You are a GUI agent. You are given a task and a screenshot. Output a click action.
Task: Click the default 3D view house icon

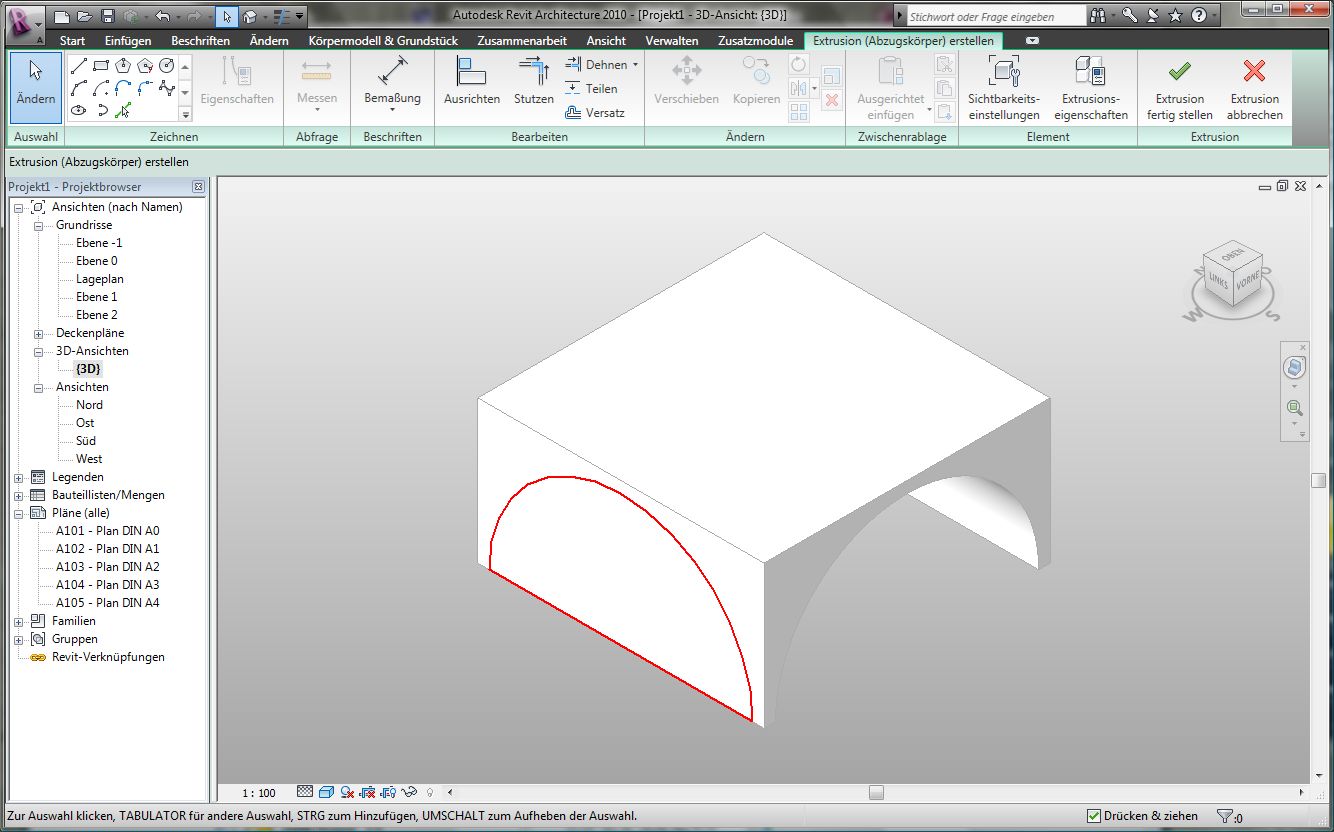[x=250, y=17]
